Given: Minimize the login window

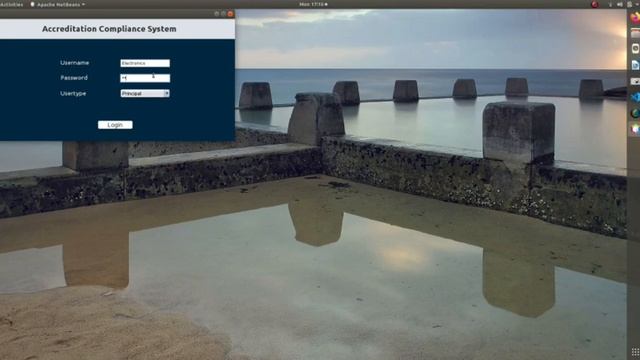Looking at the screenshot, I should pyautogui.click(x=216, y=14).
